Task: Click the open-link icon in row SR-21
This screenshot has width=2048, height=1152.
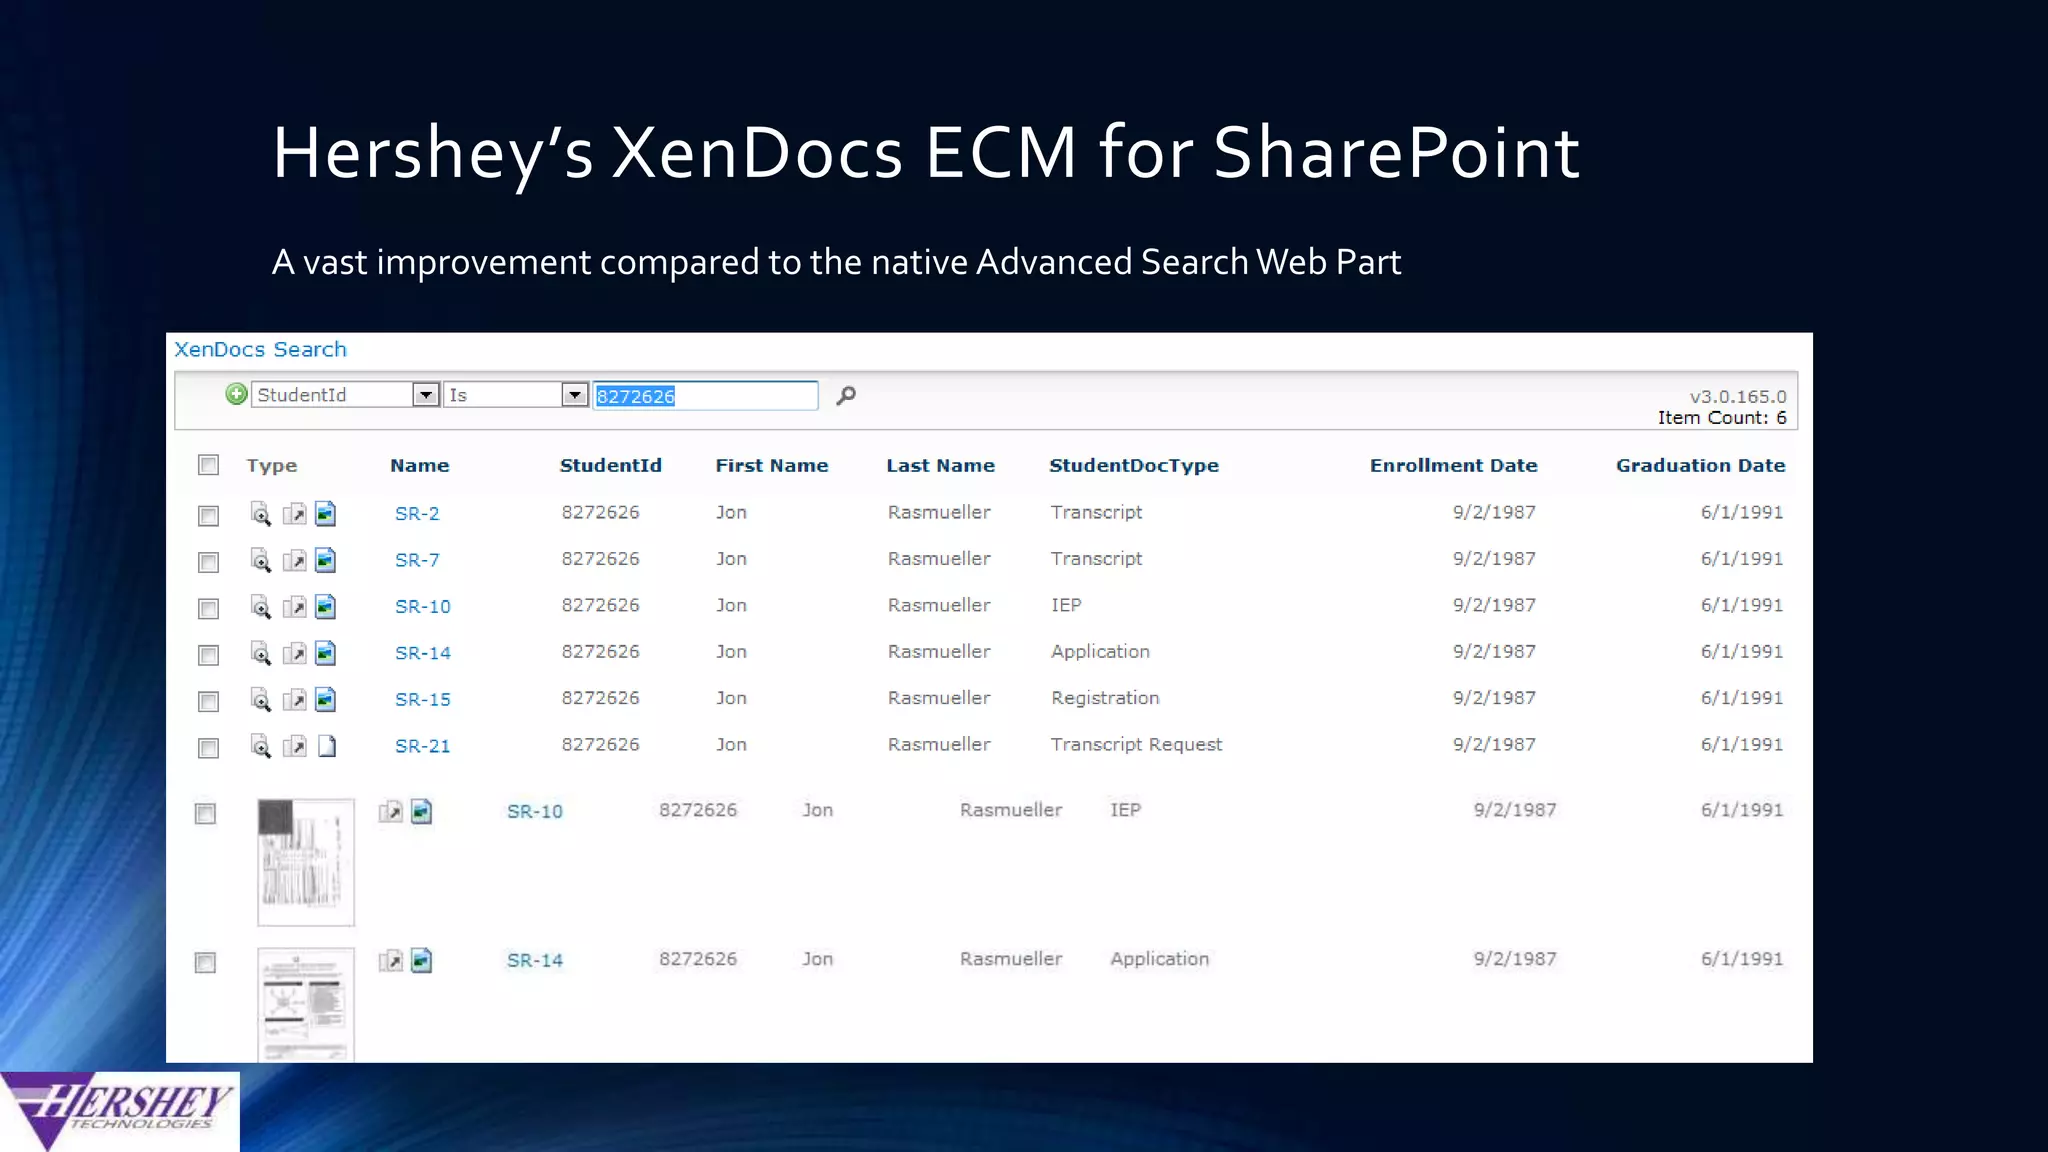Action: pyautogui.click(x=294, y=746)
